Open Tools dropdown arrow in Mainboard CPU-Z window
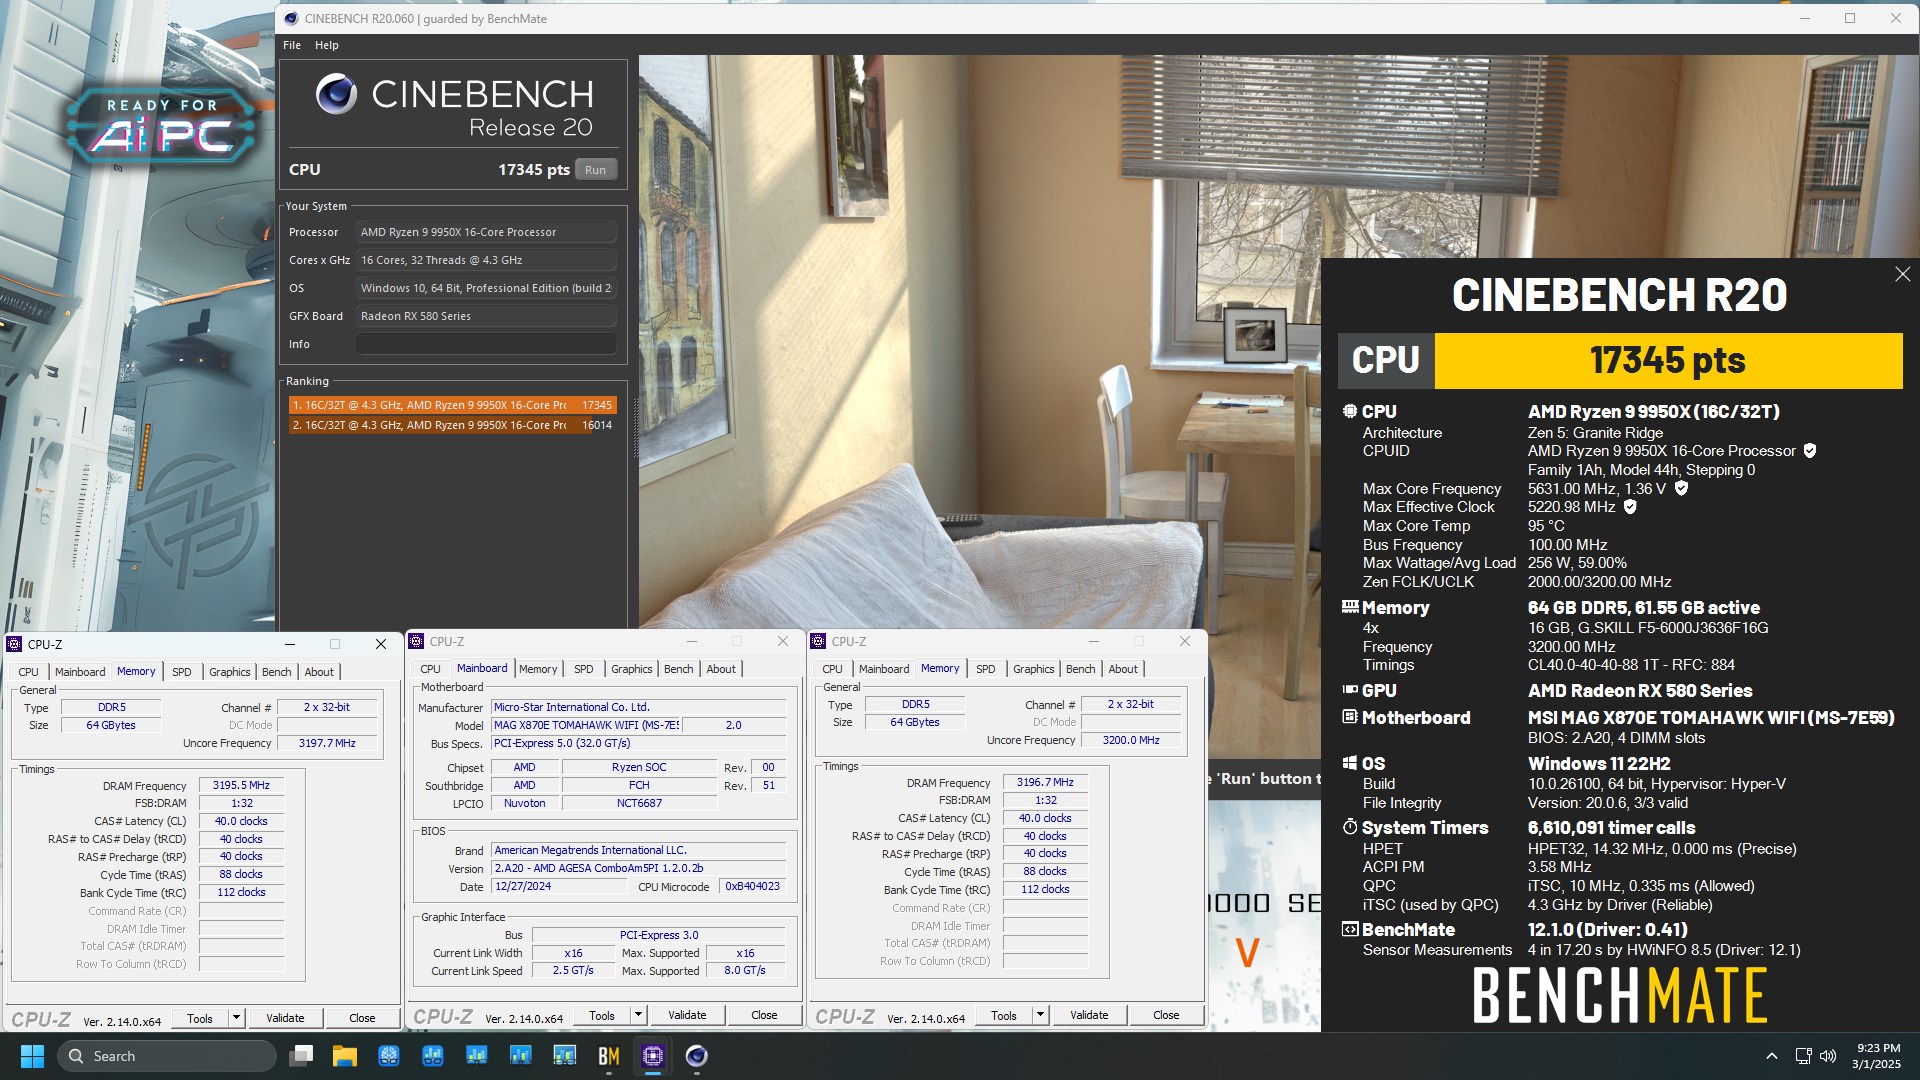The height and width of the screenshot is (1080, 1920). click(638, 1015)
